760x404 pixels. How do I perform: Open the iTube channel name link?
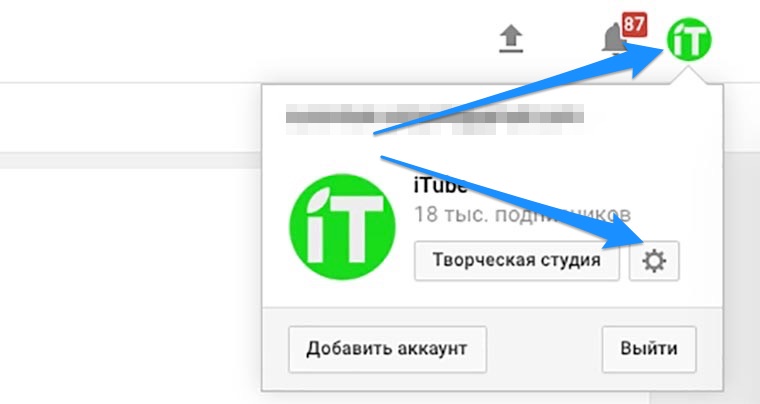[x=440, y=186]
